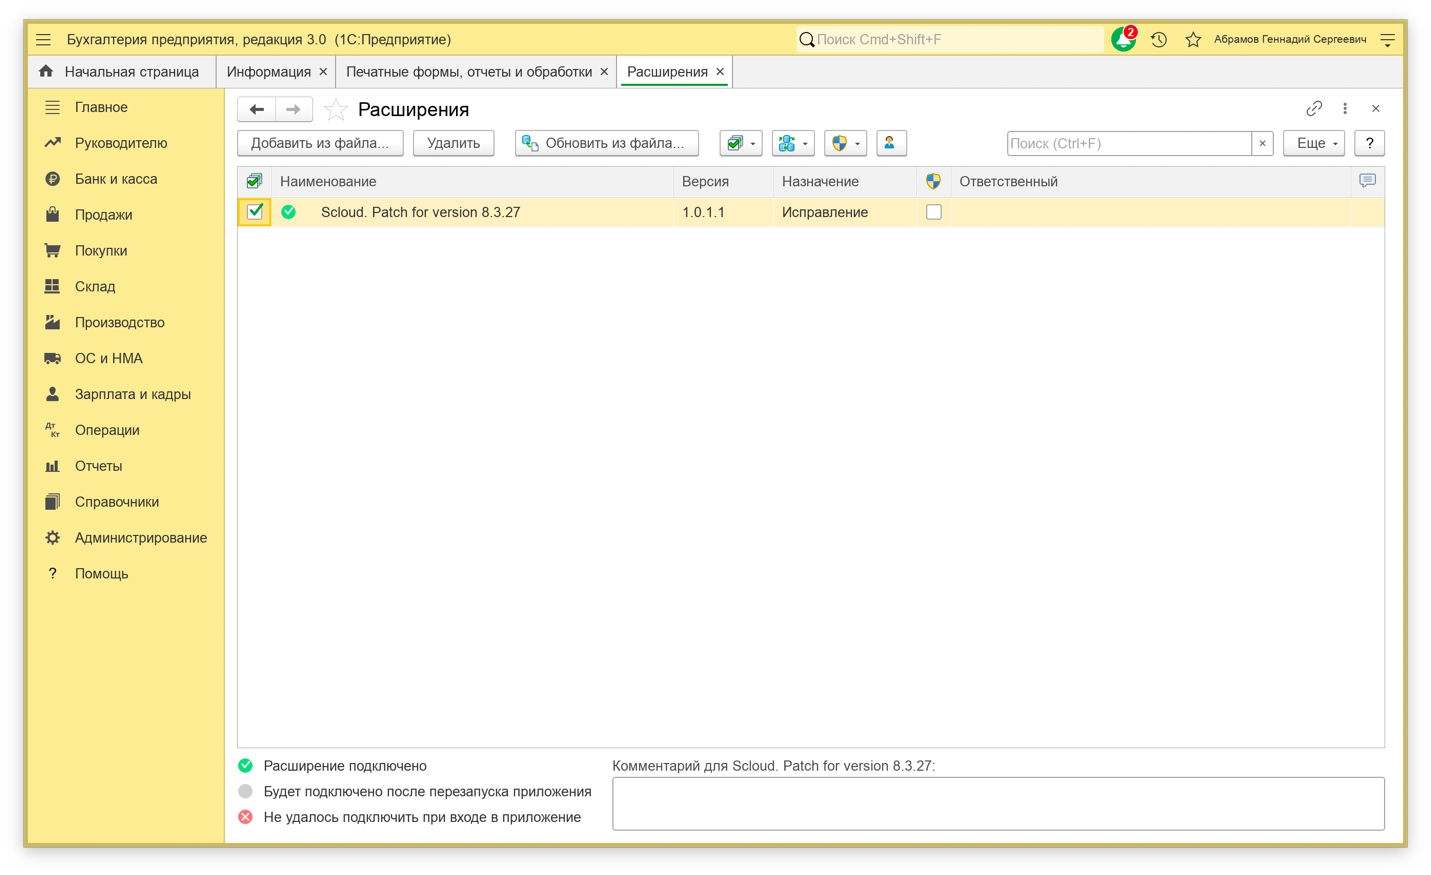Open the Покупки section

click(x=101, y=251)
